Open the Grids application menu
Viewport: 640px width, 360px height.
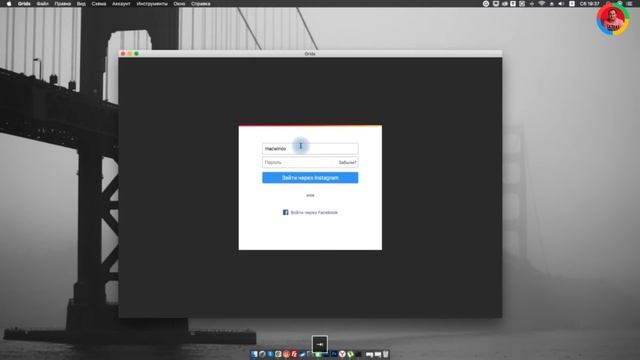pyautogui.click(x=24, y=4)
